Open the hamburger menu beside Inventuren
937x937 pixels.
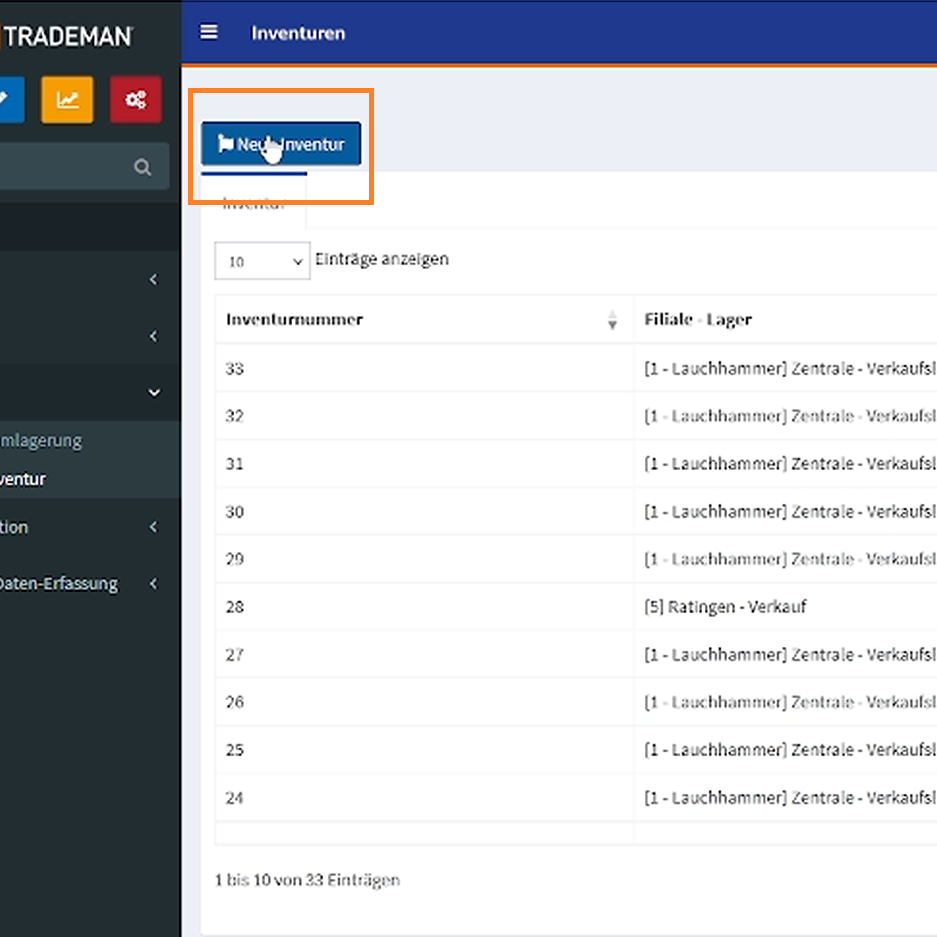[209, 31]
